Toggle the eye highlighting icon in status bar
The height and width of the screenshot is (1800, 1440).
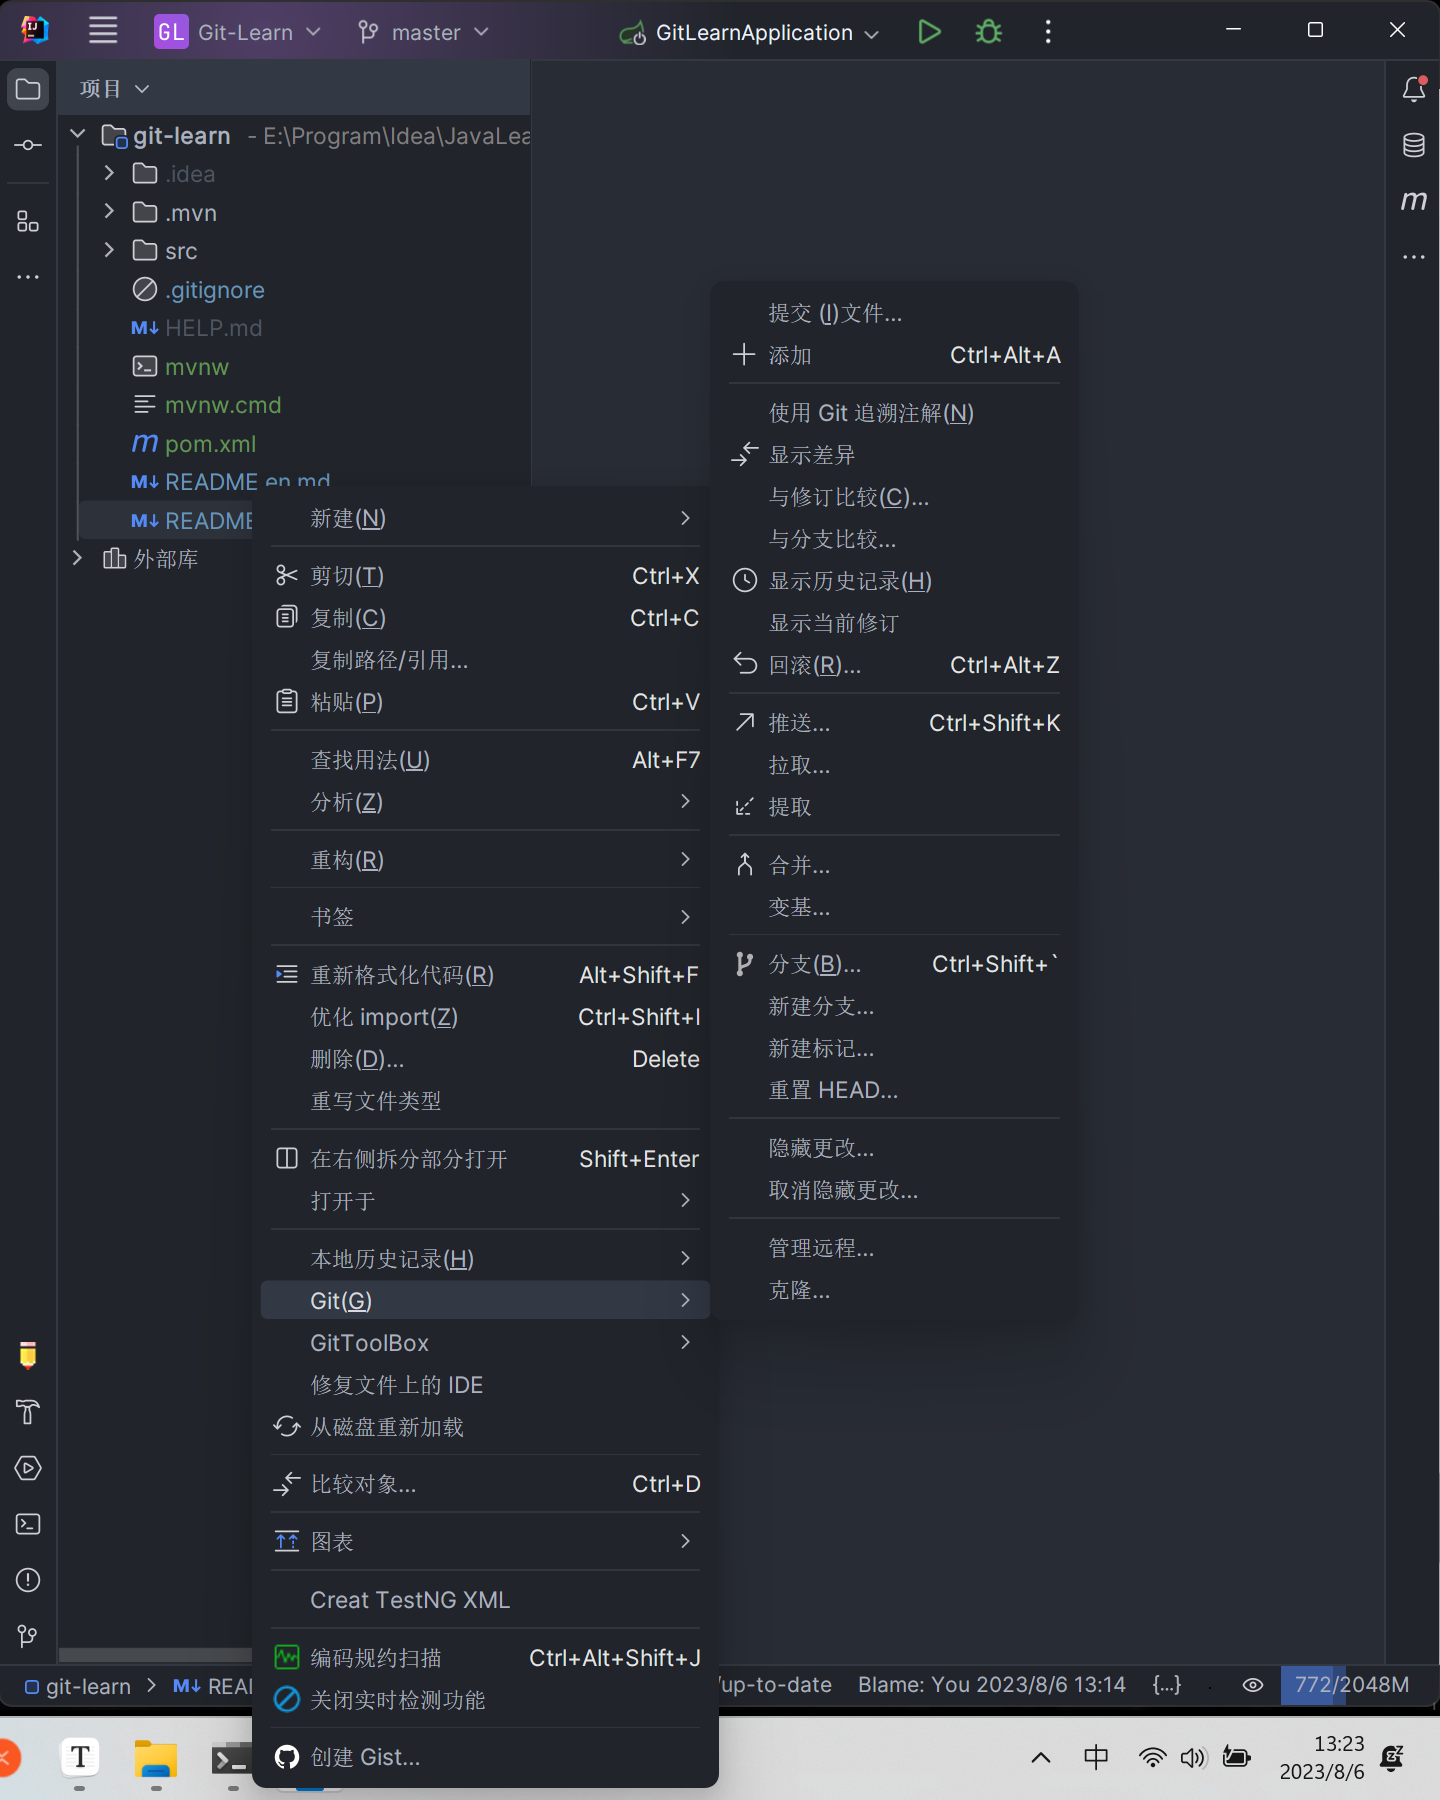click(x=1252, y=1685)
